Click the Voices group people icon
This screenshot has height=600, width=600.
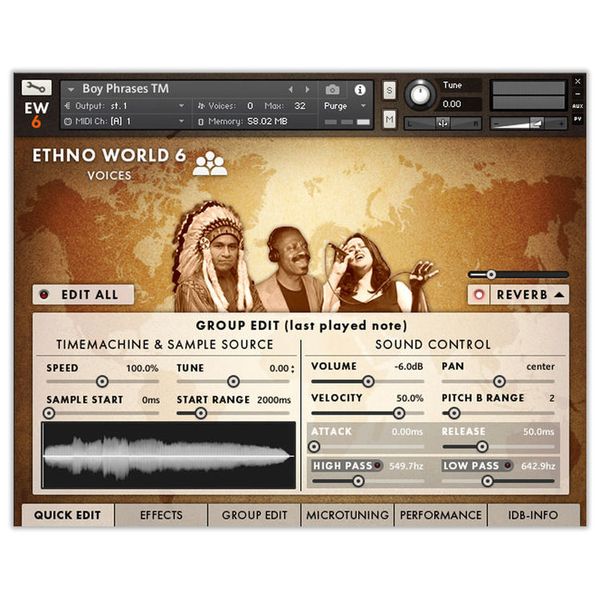[209, 163]
